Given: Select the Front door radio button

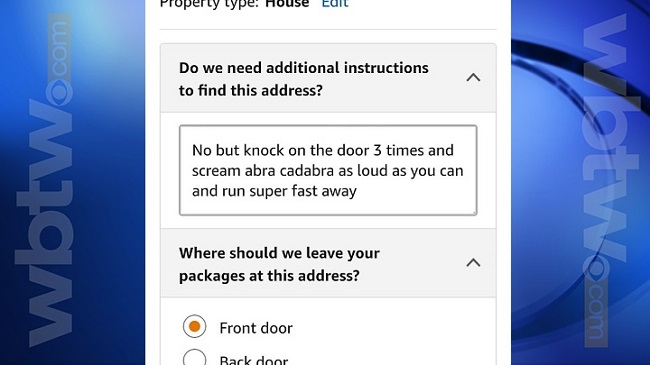Looking at the screenshot, I should pos(194,326).
